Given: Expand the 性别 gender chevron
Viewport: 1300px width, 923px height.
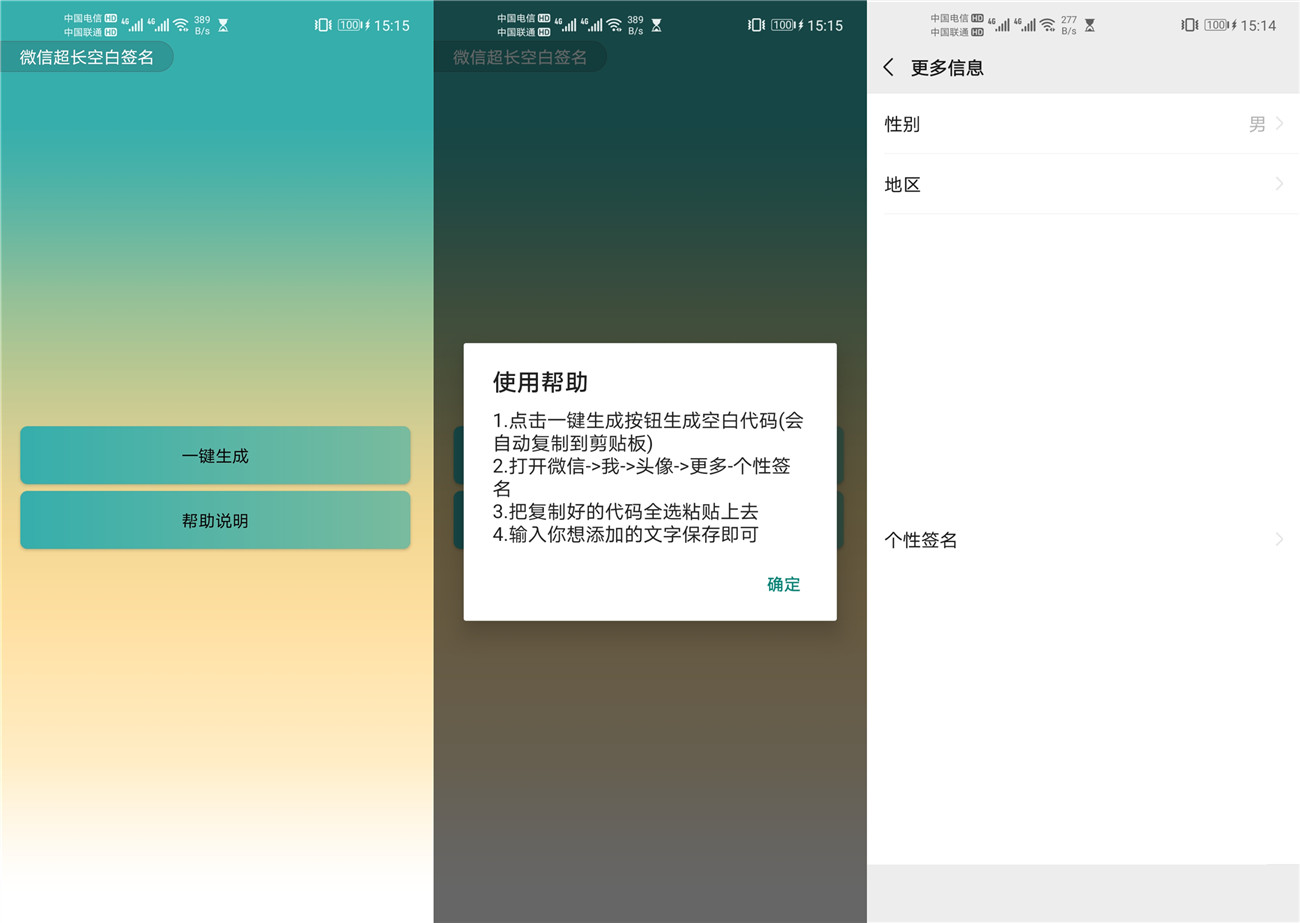Looking at the screenshot, I should pos(1279,123).
